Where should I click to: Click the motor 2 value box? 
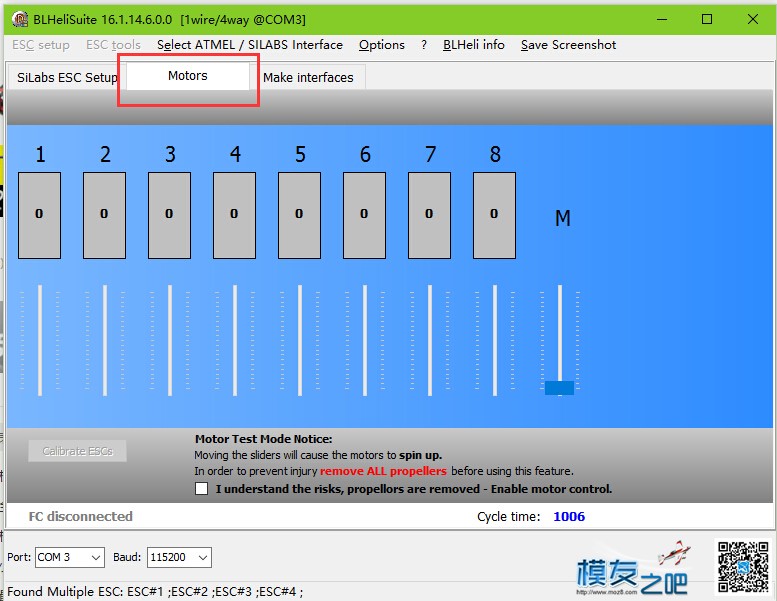pyautogui.click(x=105, y=216)
